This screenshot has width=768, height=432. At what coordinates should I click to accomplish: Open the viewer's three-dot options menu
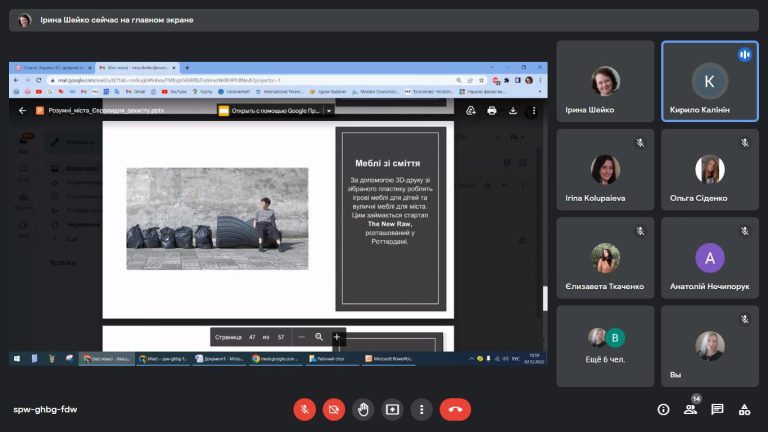click(533, 111)
